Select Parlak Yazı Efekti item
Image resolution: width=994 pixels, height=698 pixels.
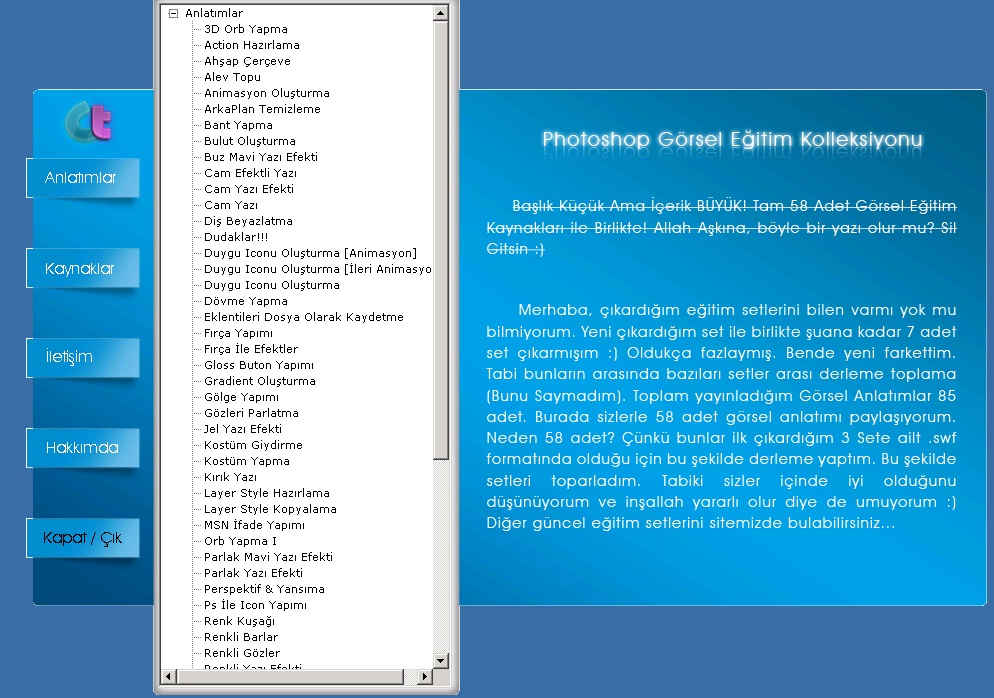pos(254,573)
